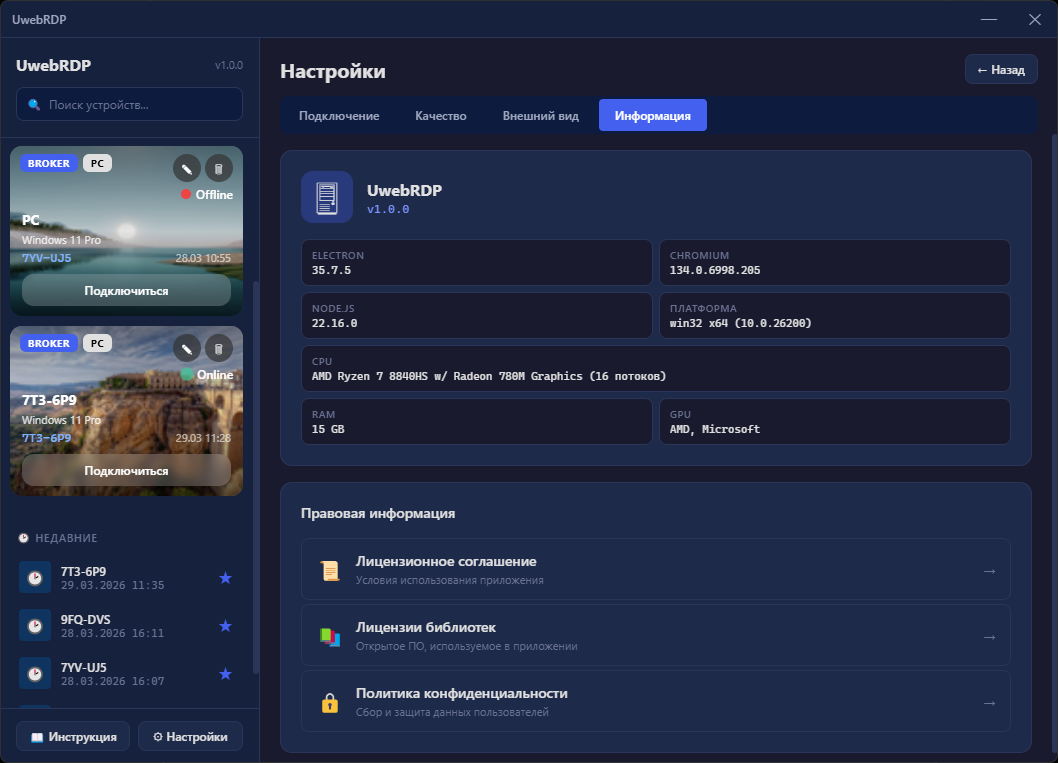This screenshot has height=763, width=1058.
Task: Click clock icon of recent 9FQ-DVS entry
Action: (35, 626)
